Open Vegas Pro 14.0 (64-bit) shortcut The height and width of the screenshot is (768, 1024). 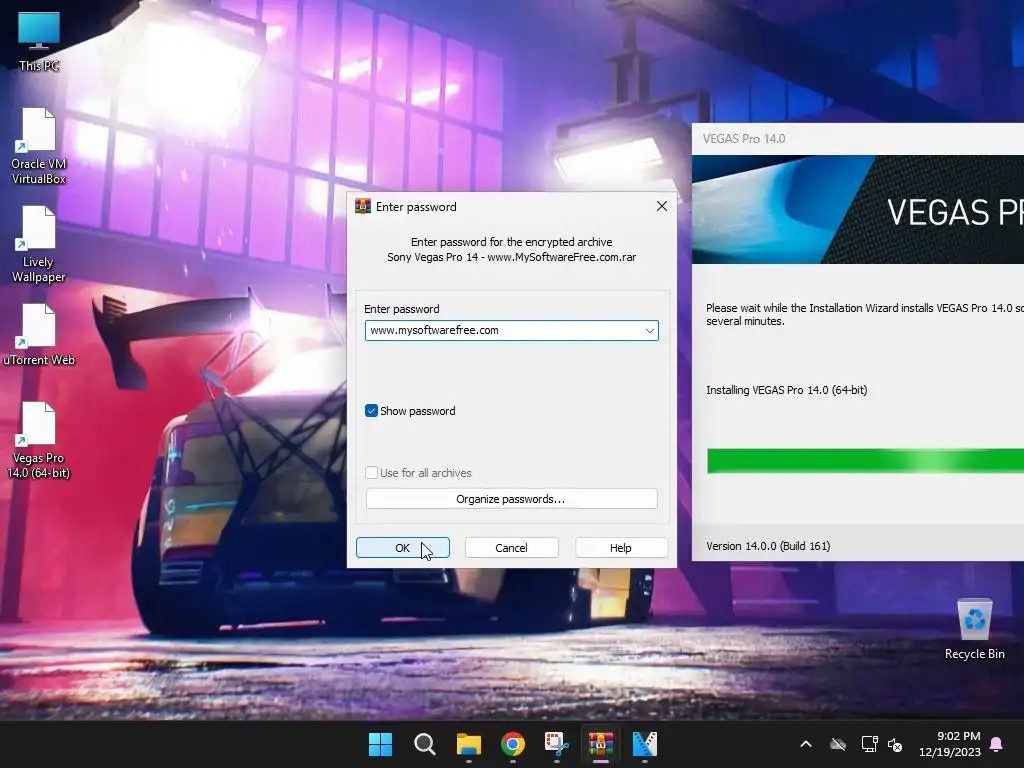39,440
